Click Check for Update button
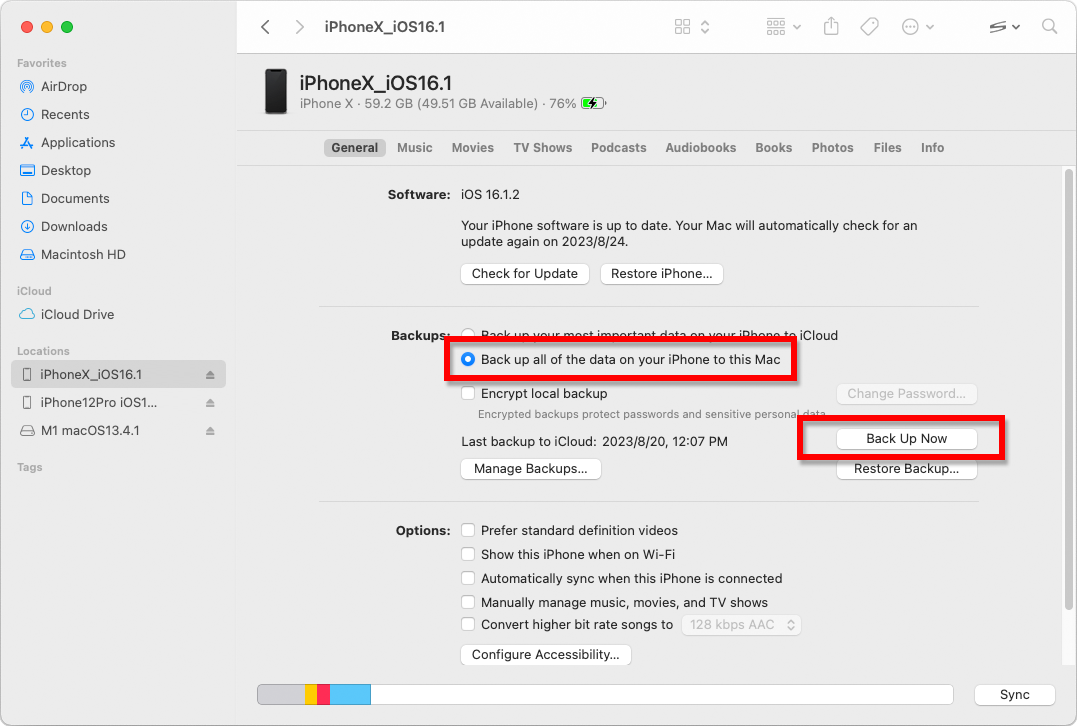The width and height of the screenshot is (1077, 726). [x=525, y=273]
